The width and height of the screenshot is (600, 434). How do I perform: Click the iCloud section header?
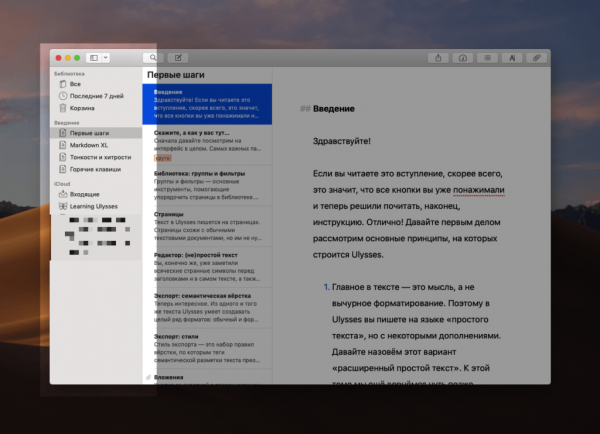coord(62,184)
